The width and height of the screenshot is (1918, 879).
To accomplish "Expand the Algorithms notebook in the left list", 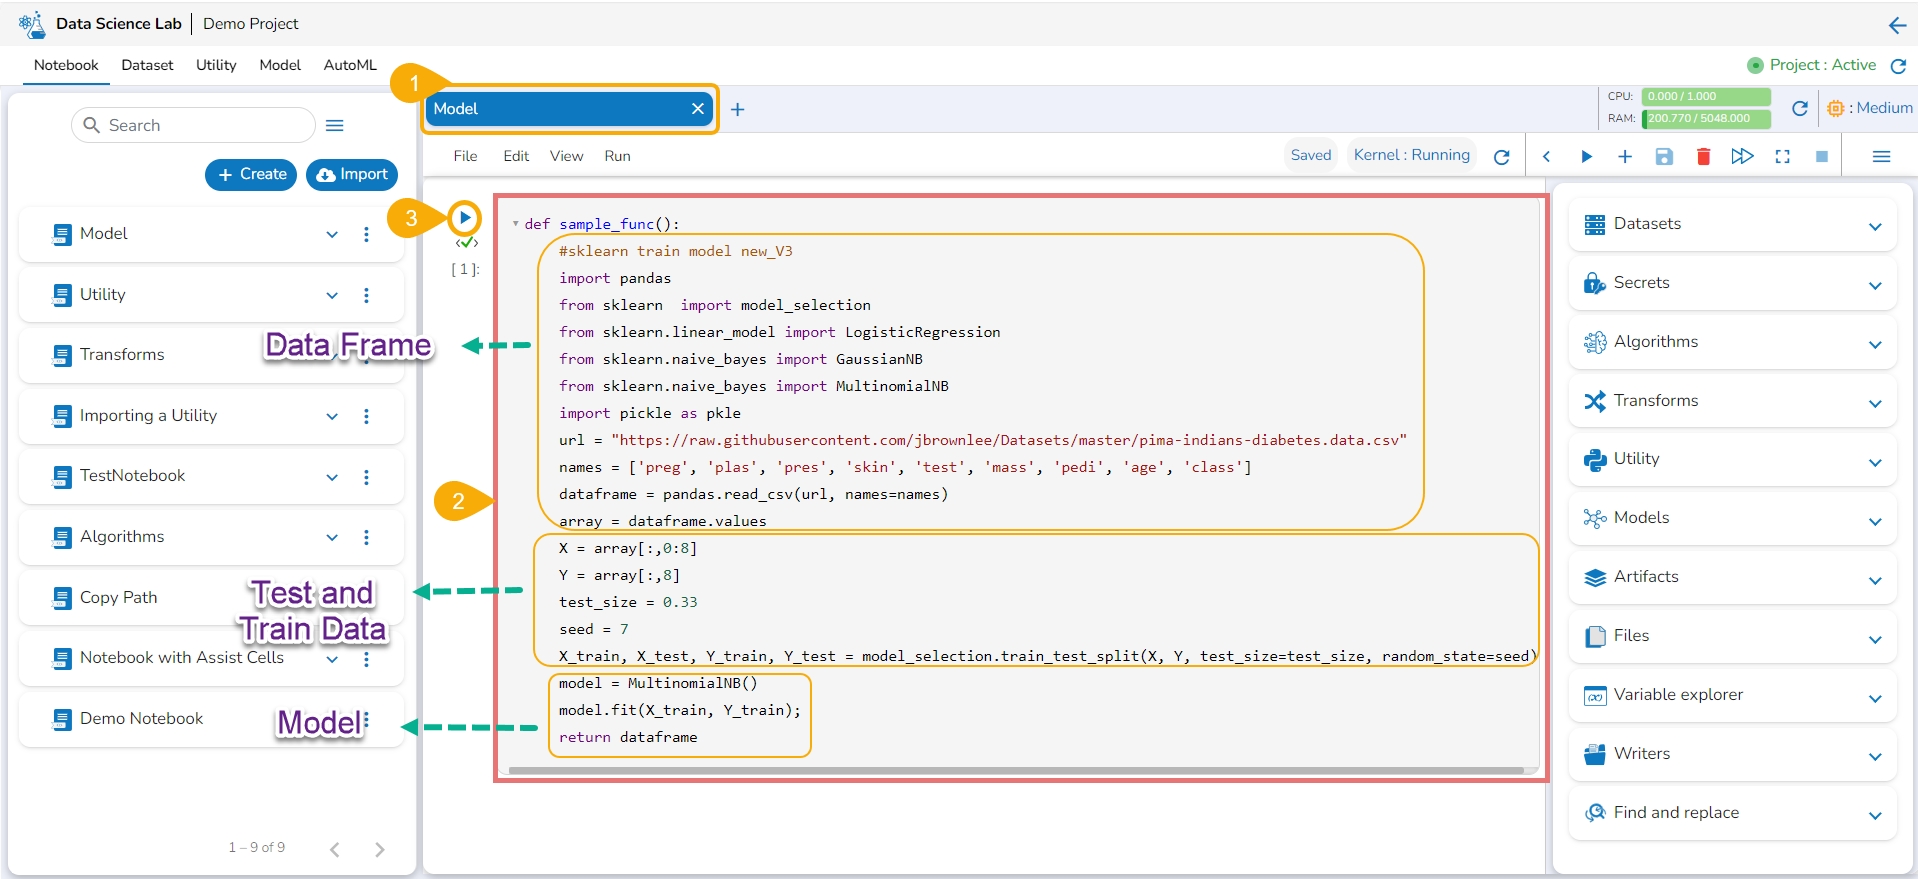I will [331, 538].
